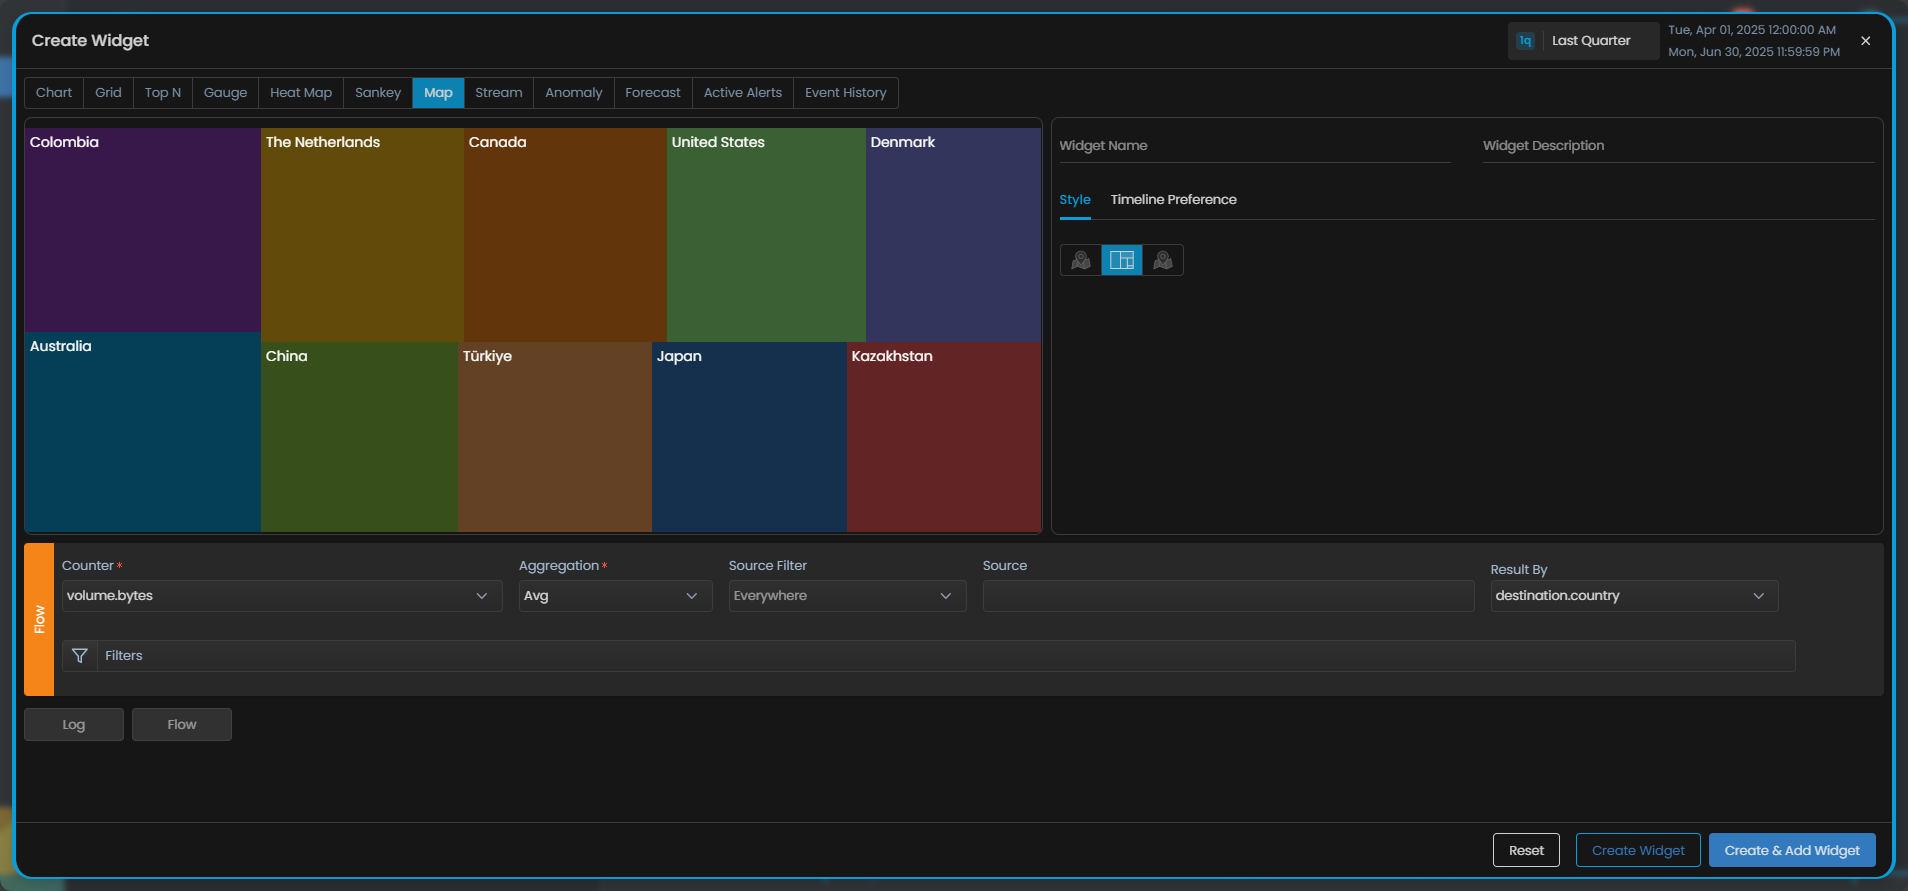
Task: Open the Counter volume.bytes dropdown
Action: pos(281,596)
